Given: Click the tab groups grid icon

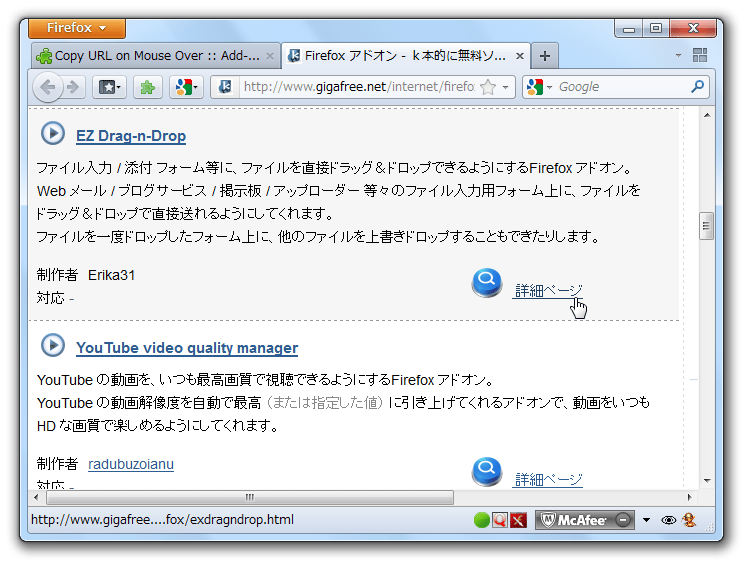Looking at the screenshot, I should (699, 55).
